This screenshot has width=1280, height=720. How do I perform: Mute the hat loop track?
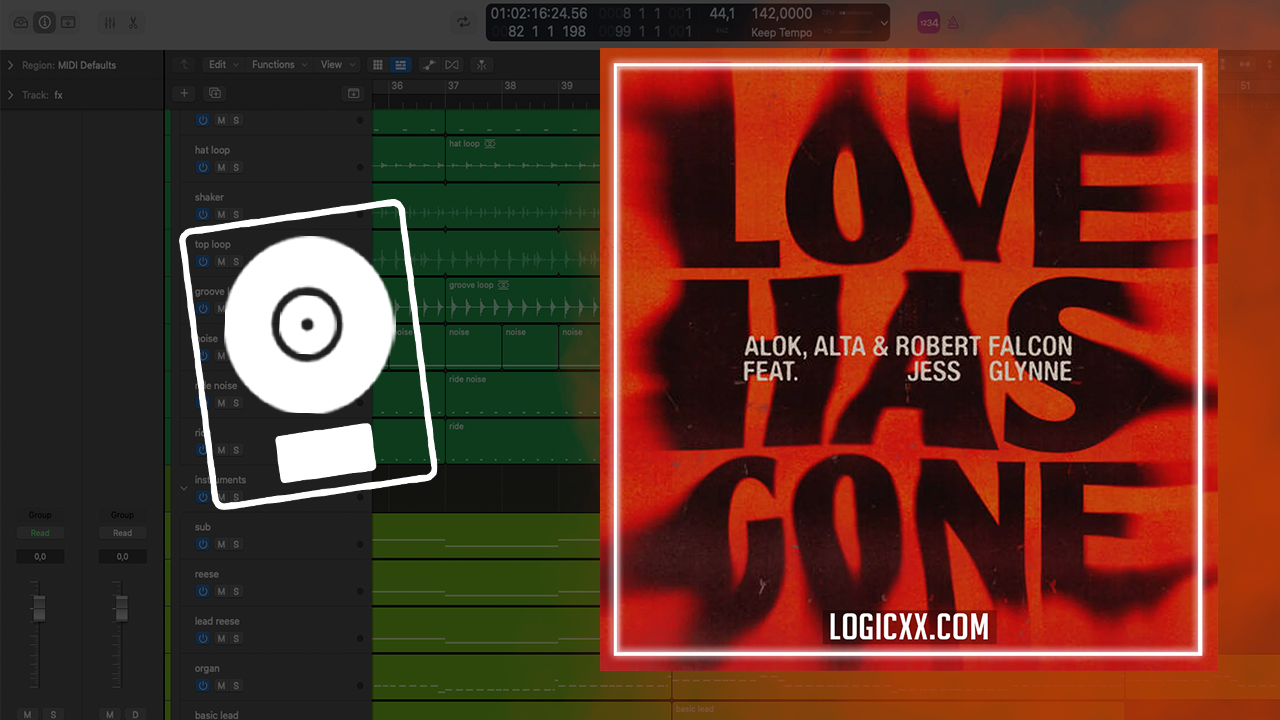pyautogui.click(x=221, y=167)
